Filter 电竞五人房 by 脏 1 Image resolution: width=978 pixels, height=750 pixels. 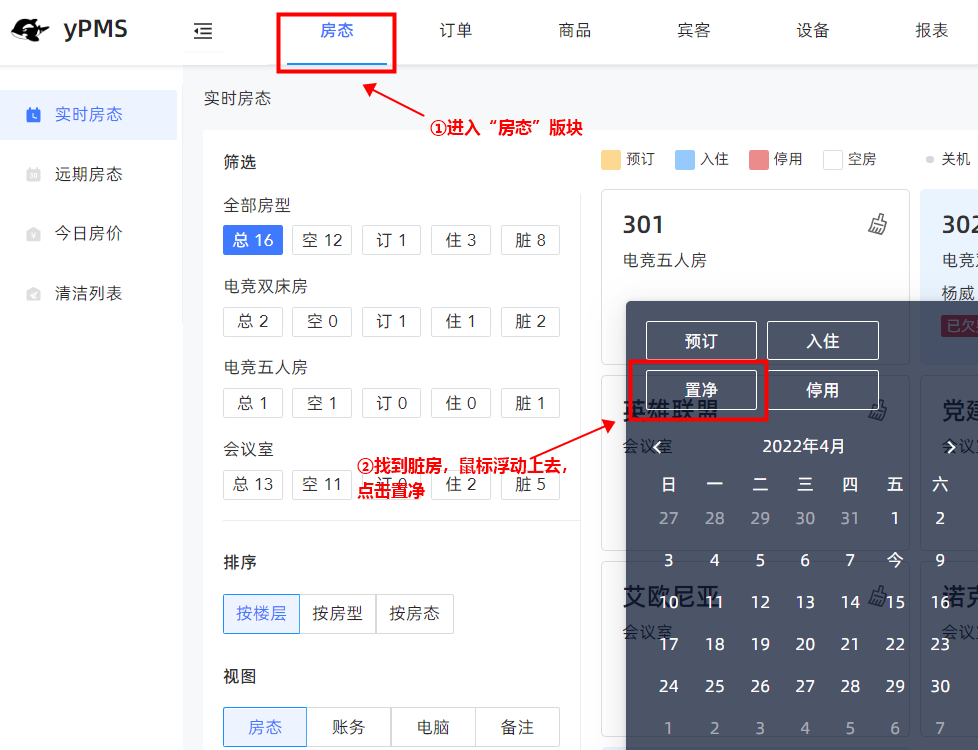coord(530,403)
